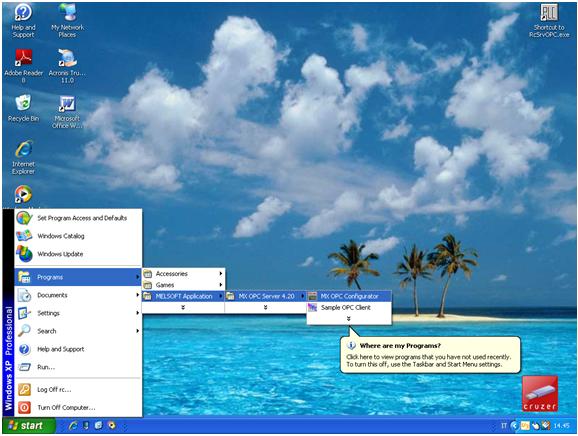Click the Programs item in Start menu
Screen dimensions: 578x436
coord(78,277)
